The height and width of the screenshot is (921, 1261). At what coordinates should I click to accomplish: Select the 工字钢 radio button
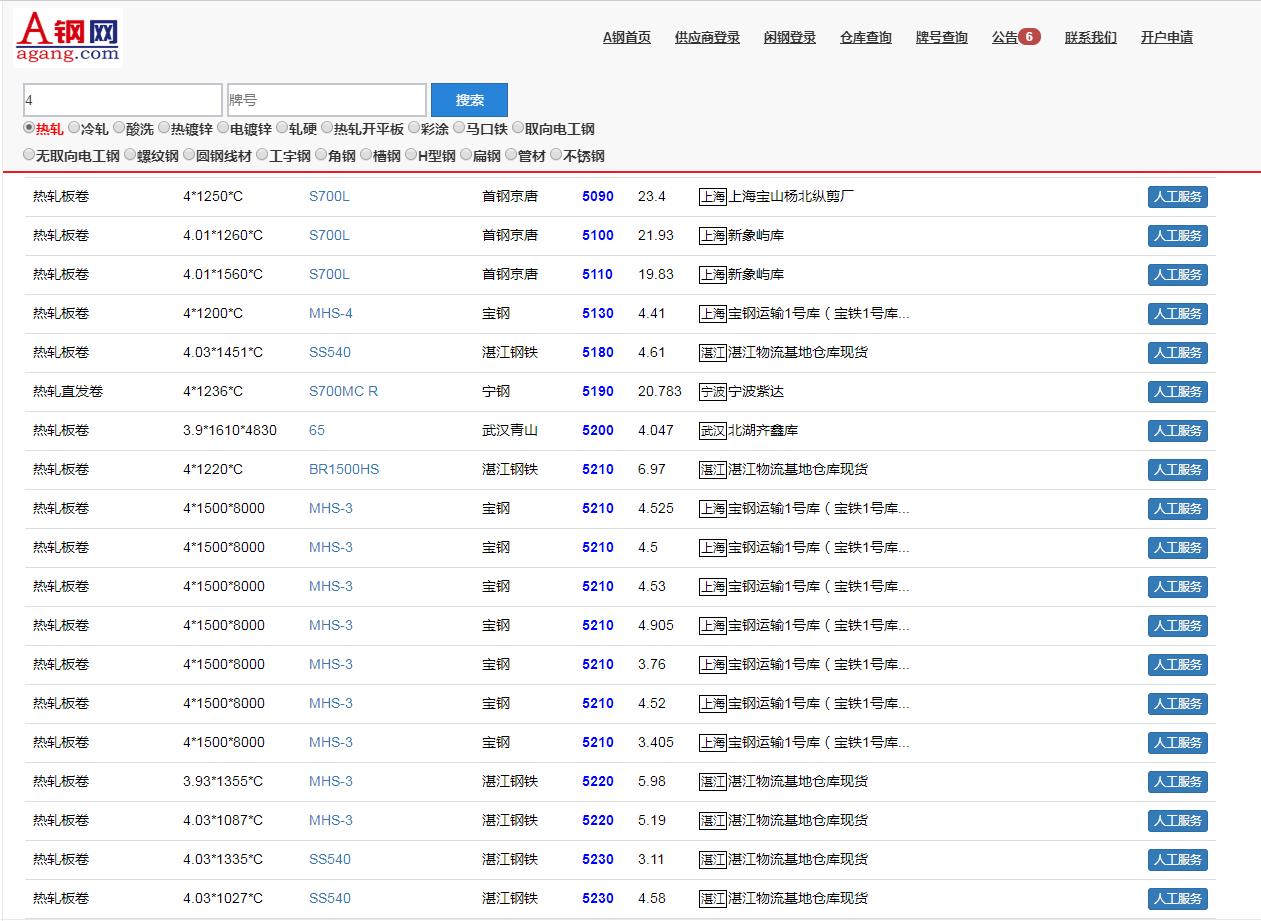point(262,155)
